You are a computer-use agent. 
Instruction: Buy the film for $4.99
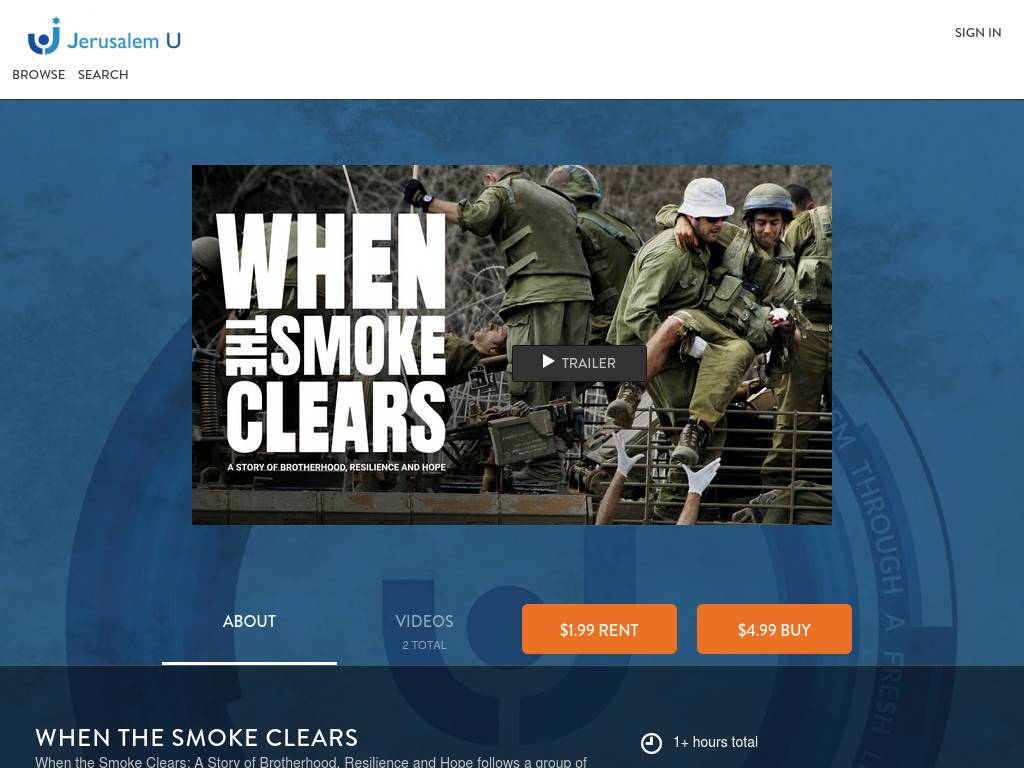point(774,629)
